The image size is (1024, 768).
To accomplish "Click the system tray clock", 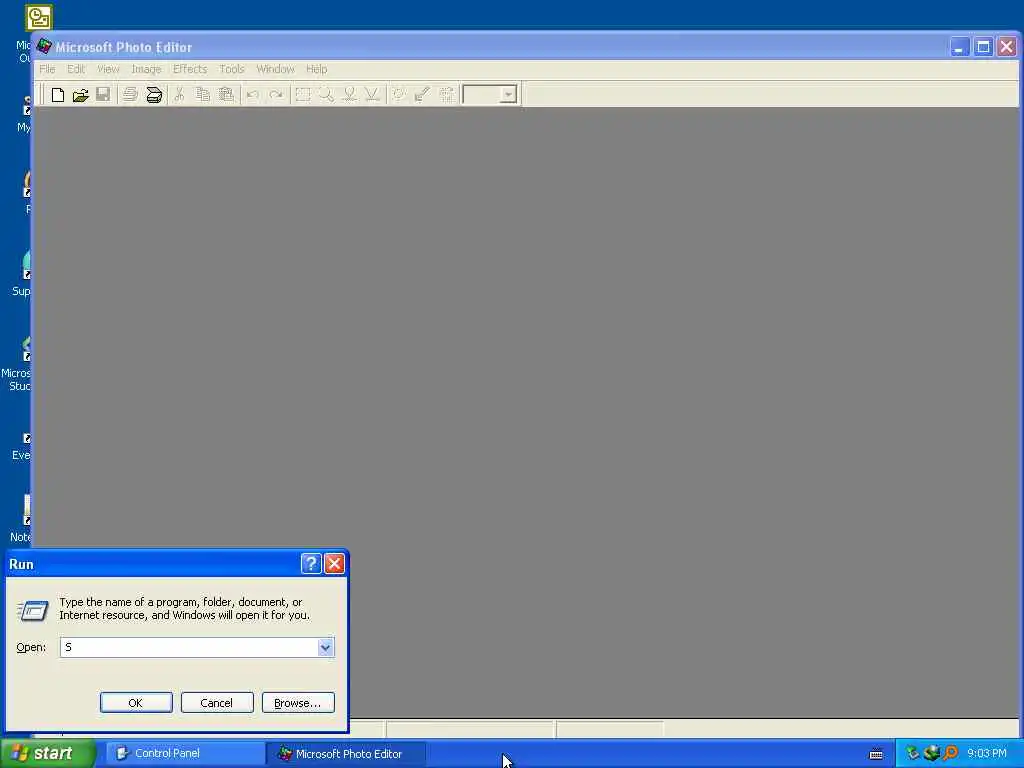I will pyautogui.click(x=987, y=754).
